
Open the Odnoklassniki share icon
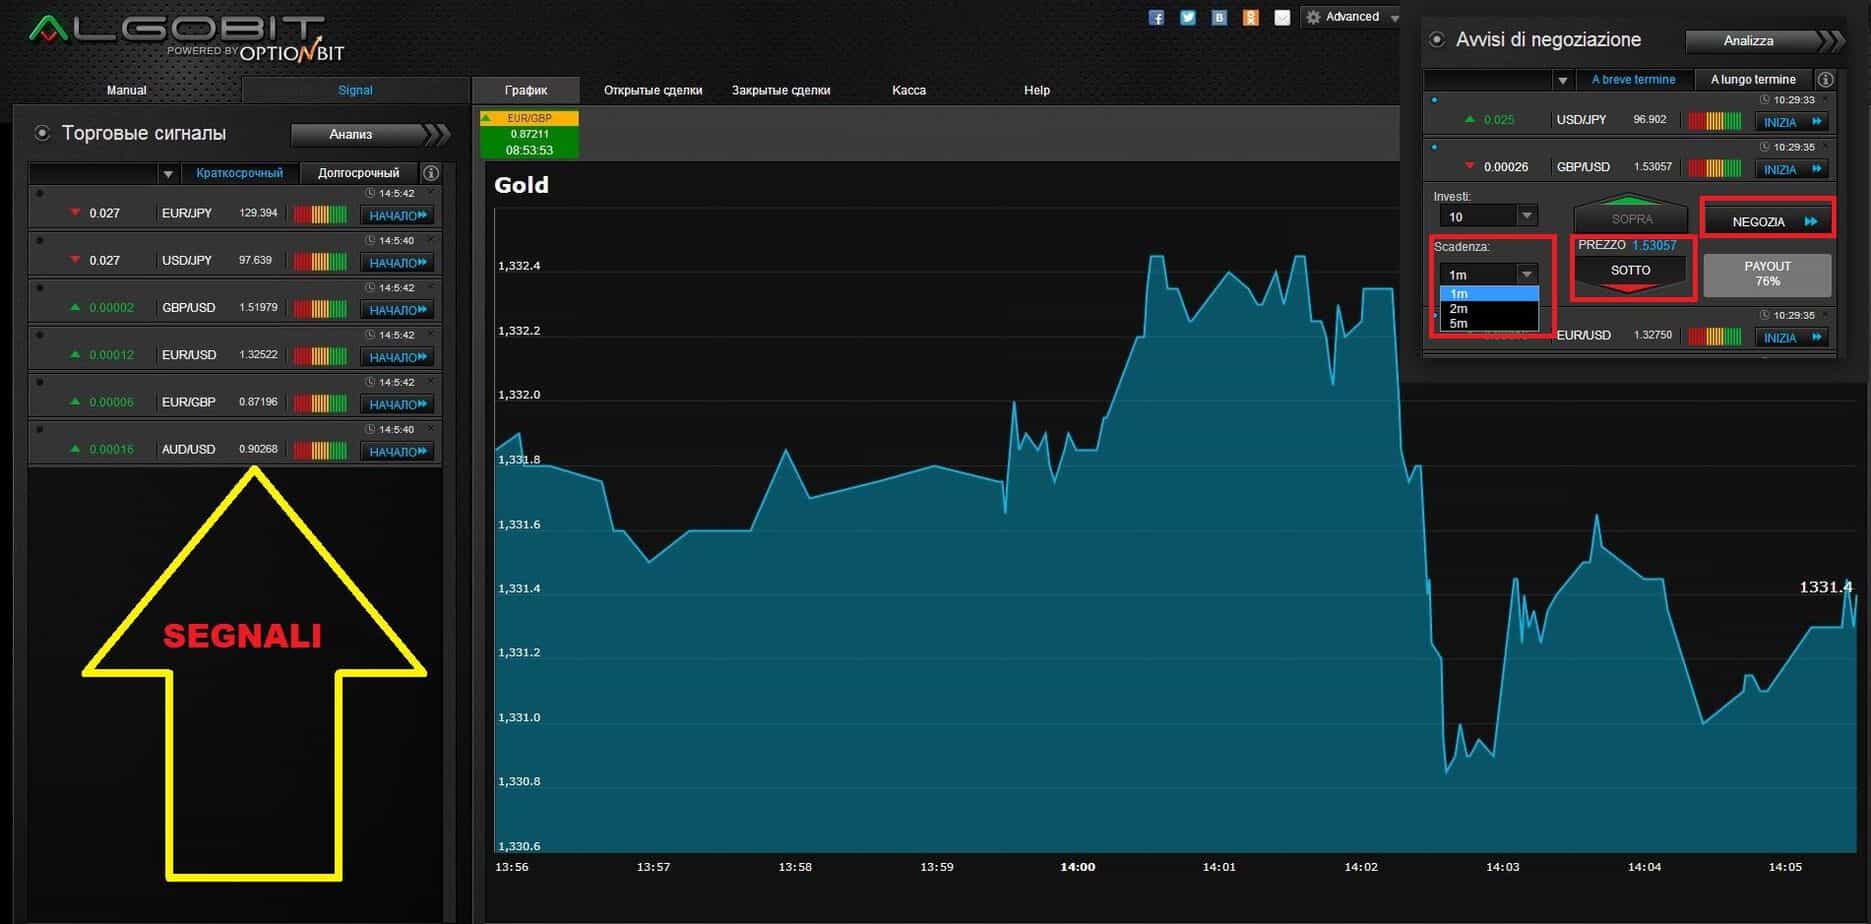[x=1250, y=17]
